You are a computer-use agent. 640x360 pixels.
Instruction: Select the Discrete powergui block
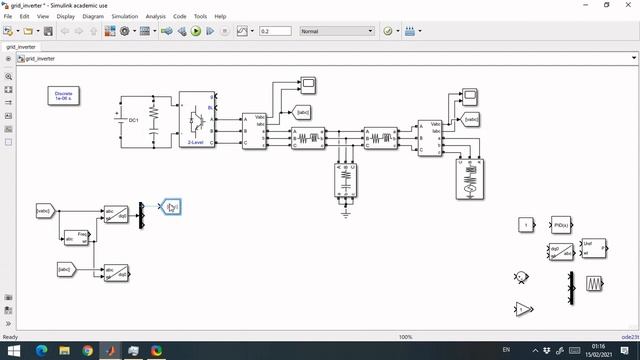tap(63, 96)
